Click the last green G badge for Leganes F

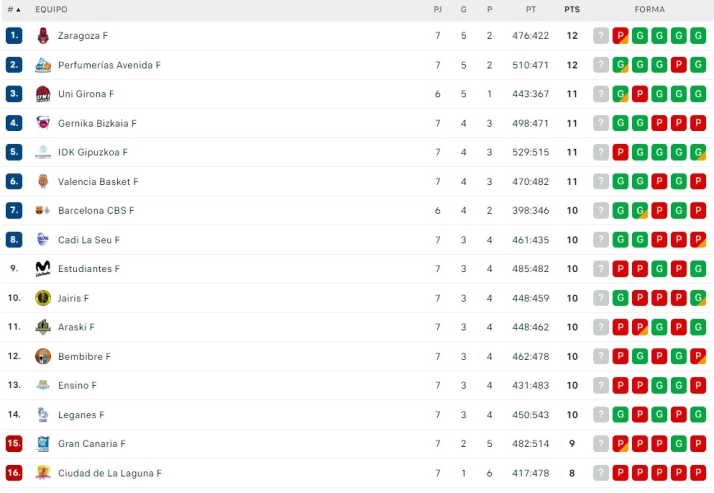coord(698,414)
